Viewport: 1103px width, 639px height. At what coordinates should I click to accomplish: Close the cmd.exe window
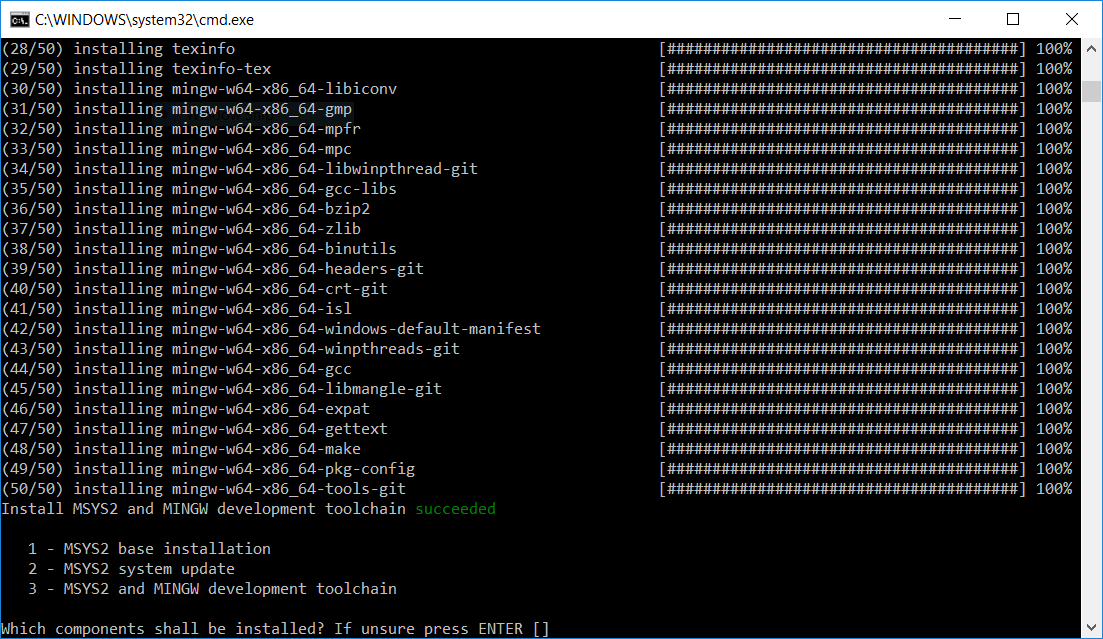coord(1072,19)
